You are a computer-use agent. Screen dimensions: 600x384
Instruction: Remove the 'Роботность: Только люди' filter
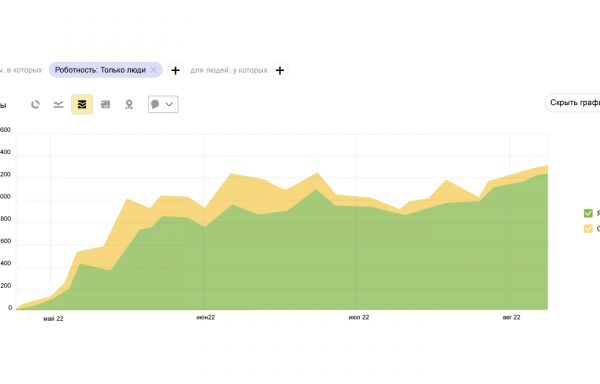(x=153, y=70)
